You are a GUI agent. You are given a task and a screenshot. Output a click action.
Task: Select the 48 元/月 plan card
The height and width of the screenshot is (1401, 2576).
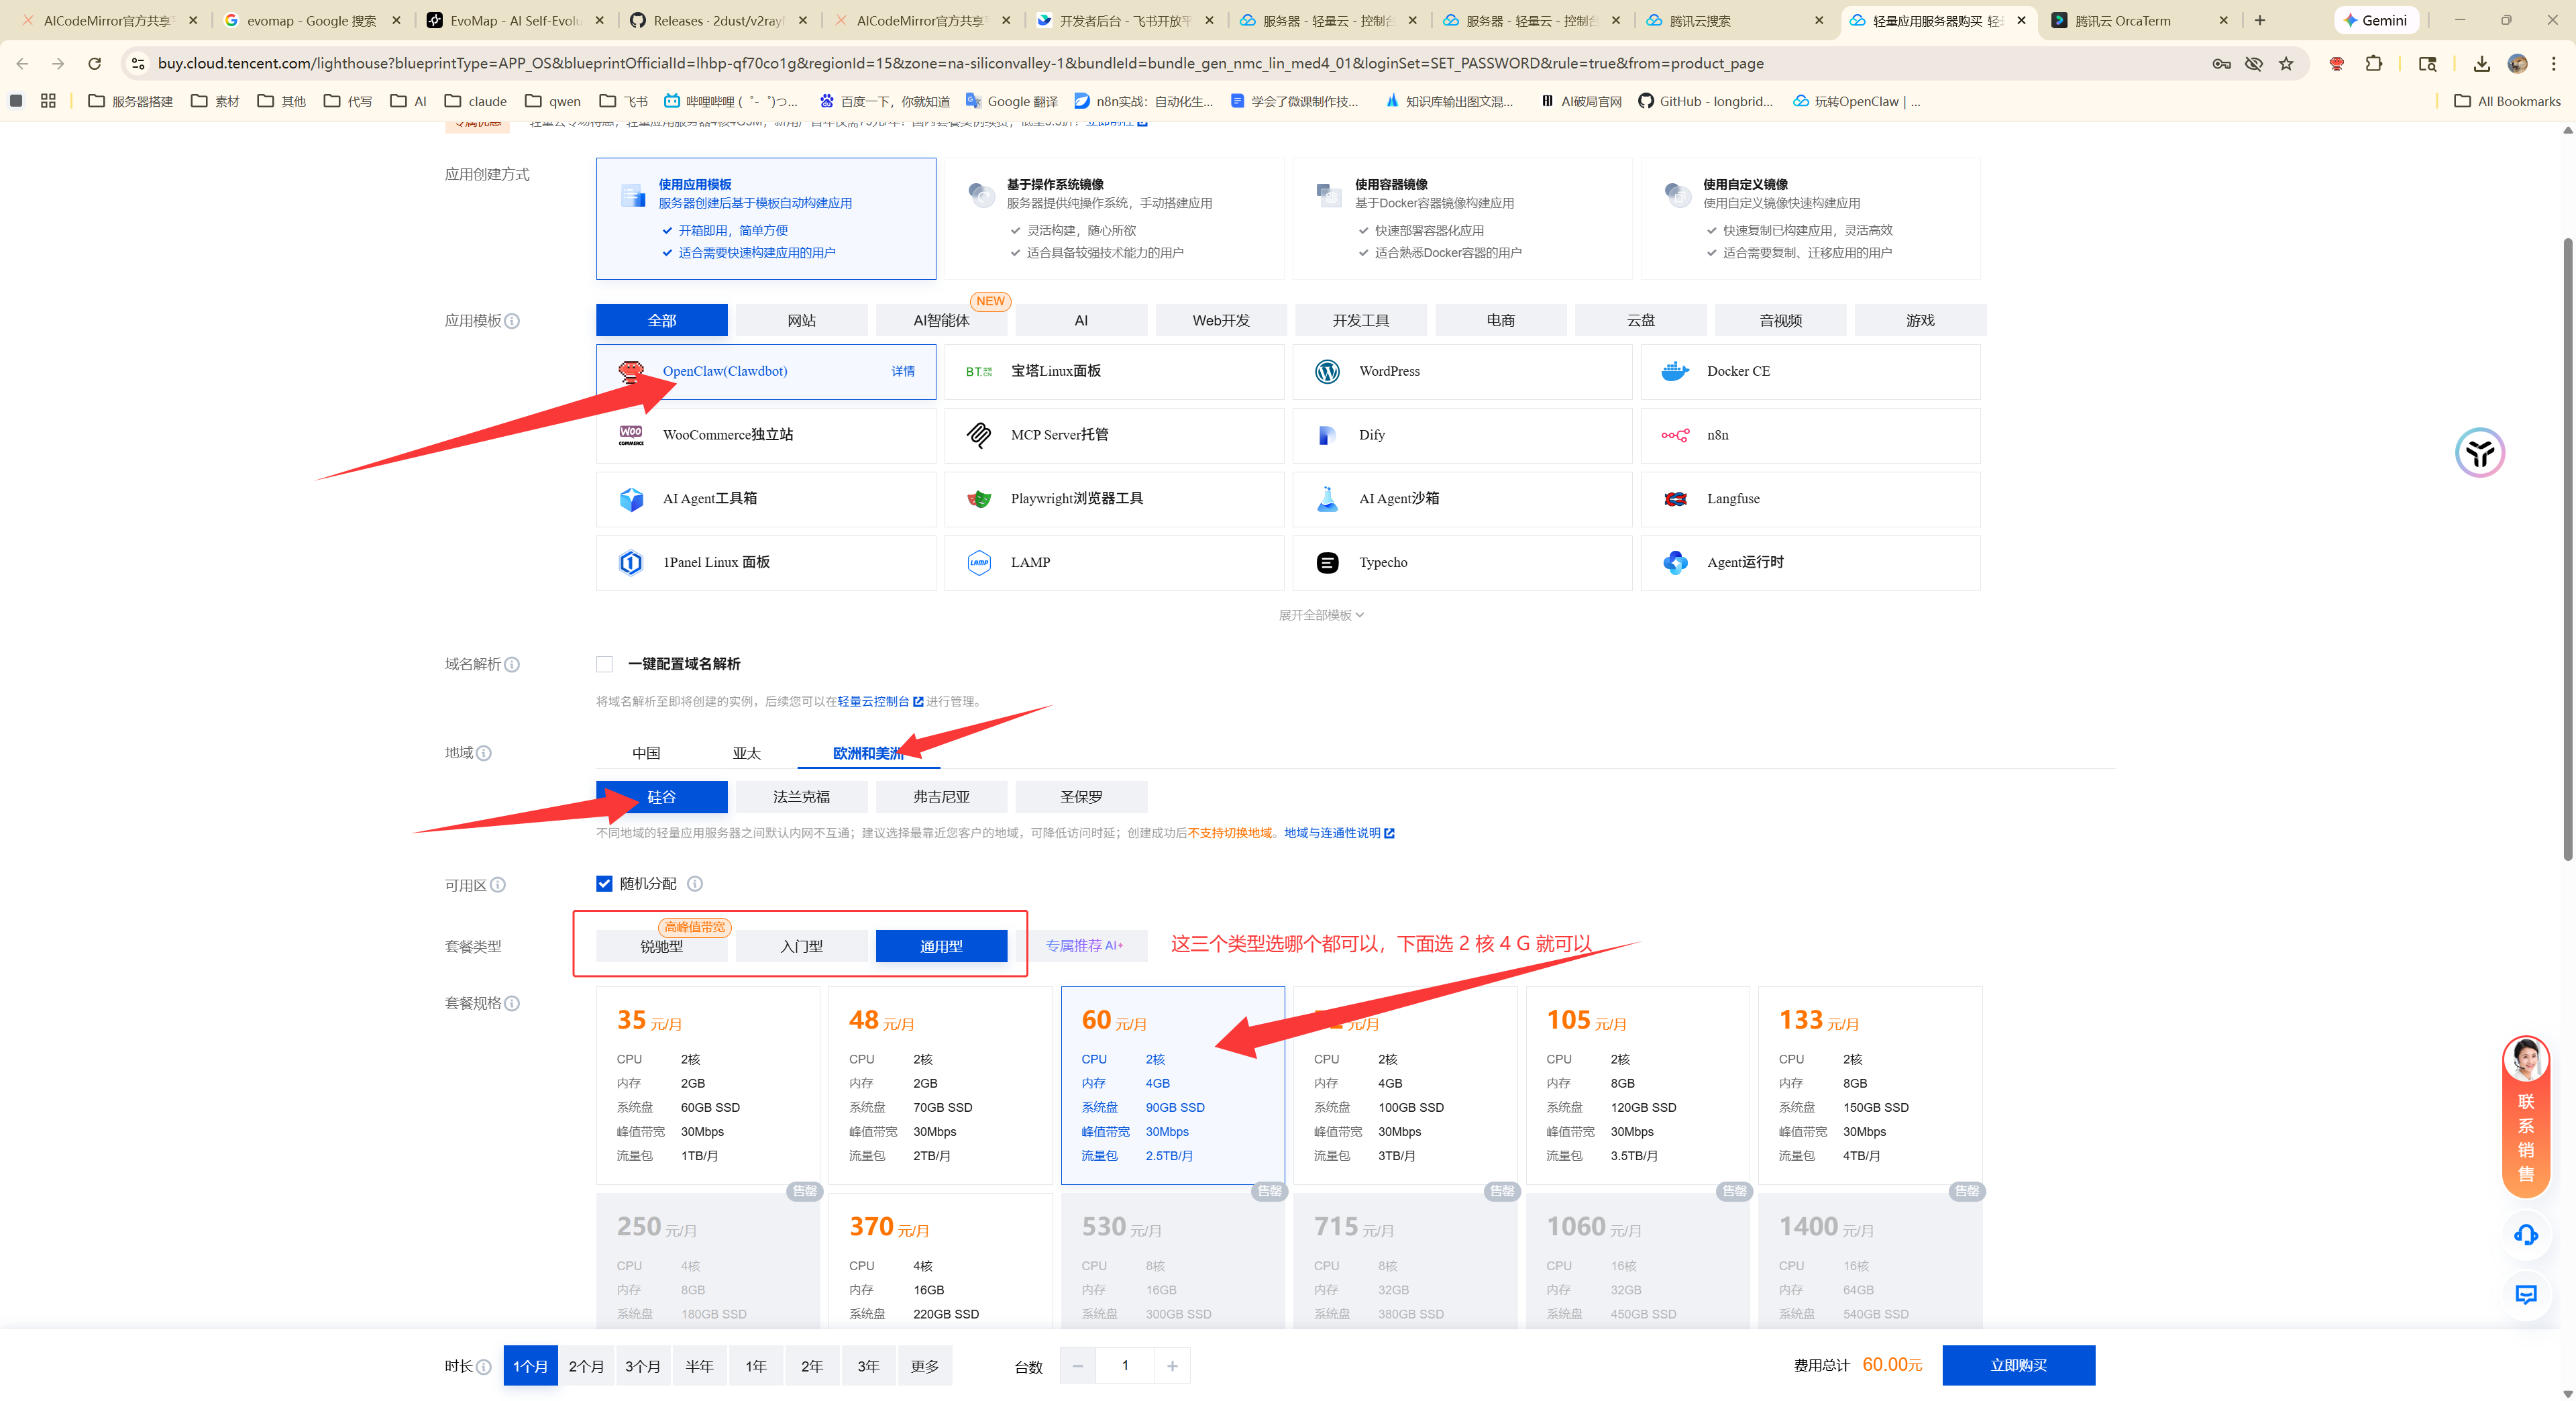coord(940,1086)
